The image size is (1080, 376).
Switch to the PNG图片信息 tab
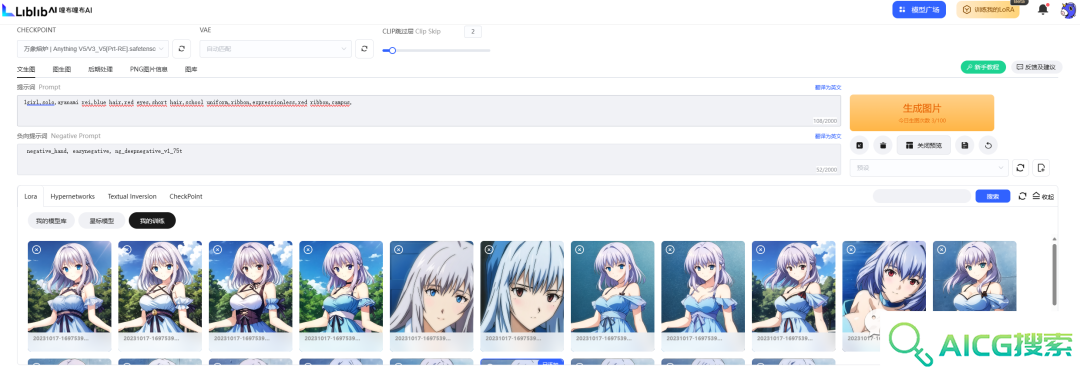coord(149,69)
